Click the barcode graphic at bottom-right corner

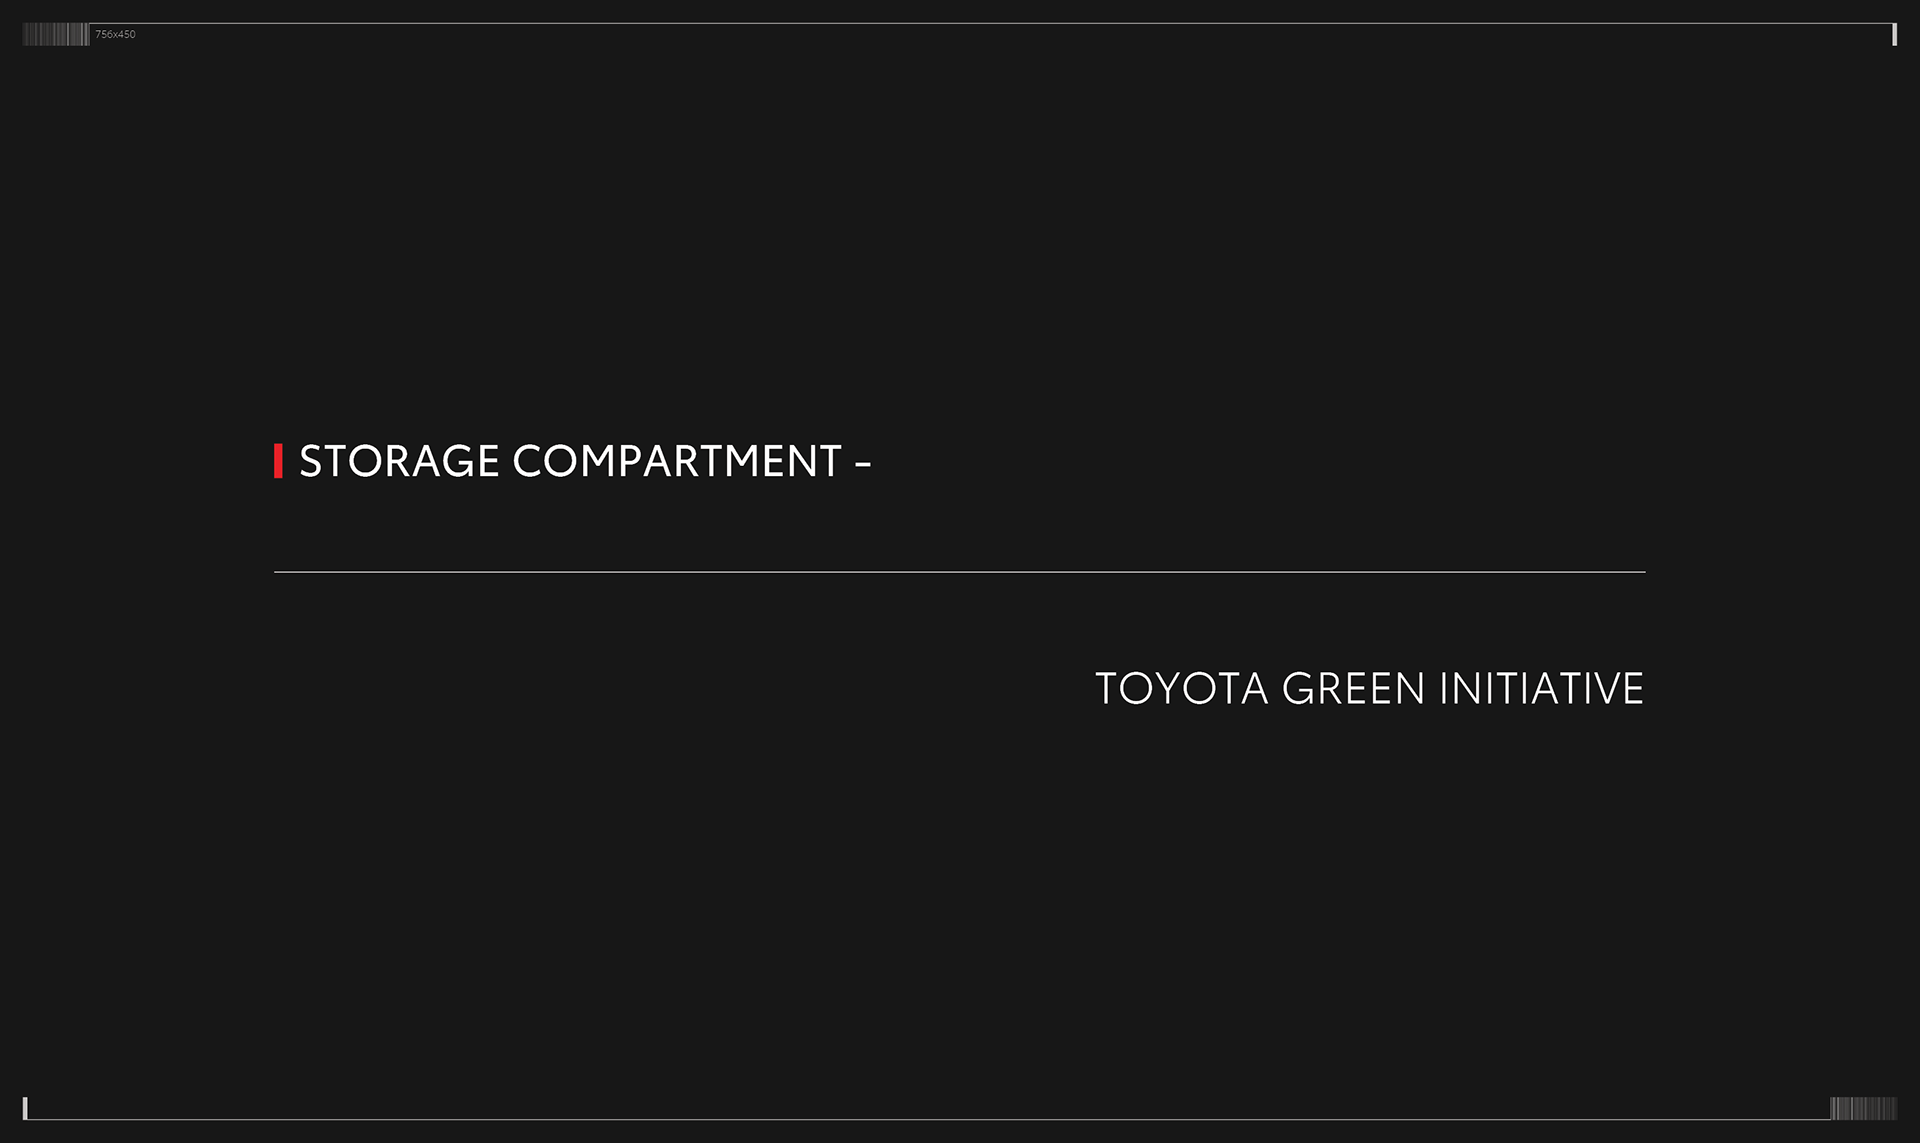[1863, 1108]
